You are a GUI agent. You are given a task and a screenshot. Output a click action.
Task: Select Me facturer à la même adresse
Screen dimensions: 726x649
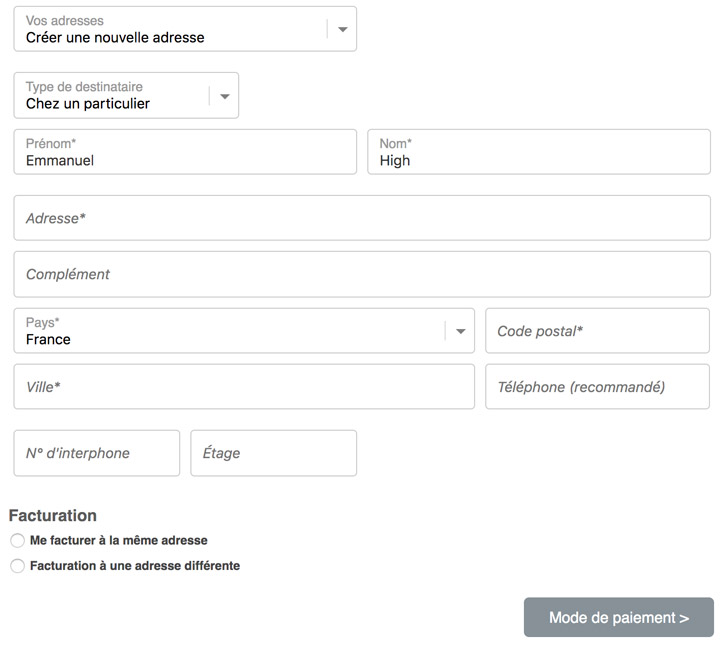tap(18, 540)
